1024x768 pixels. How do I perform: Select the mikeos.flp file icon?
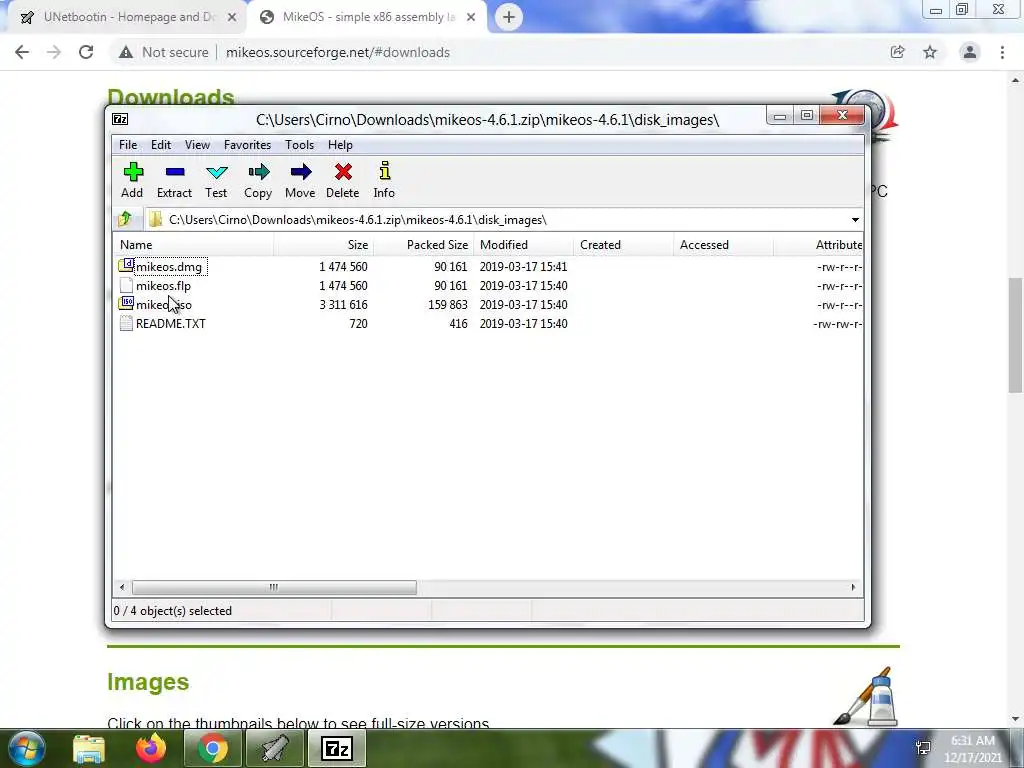coord(126,285)
